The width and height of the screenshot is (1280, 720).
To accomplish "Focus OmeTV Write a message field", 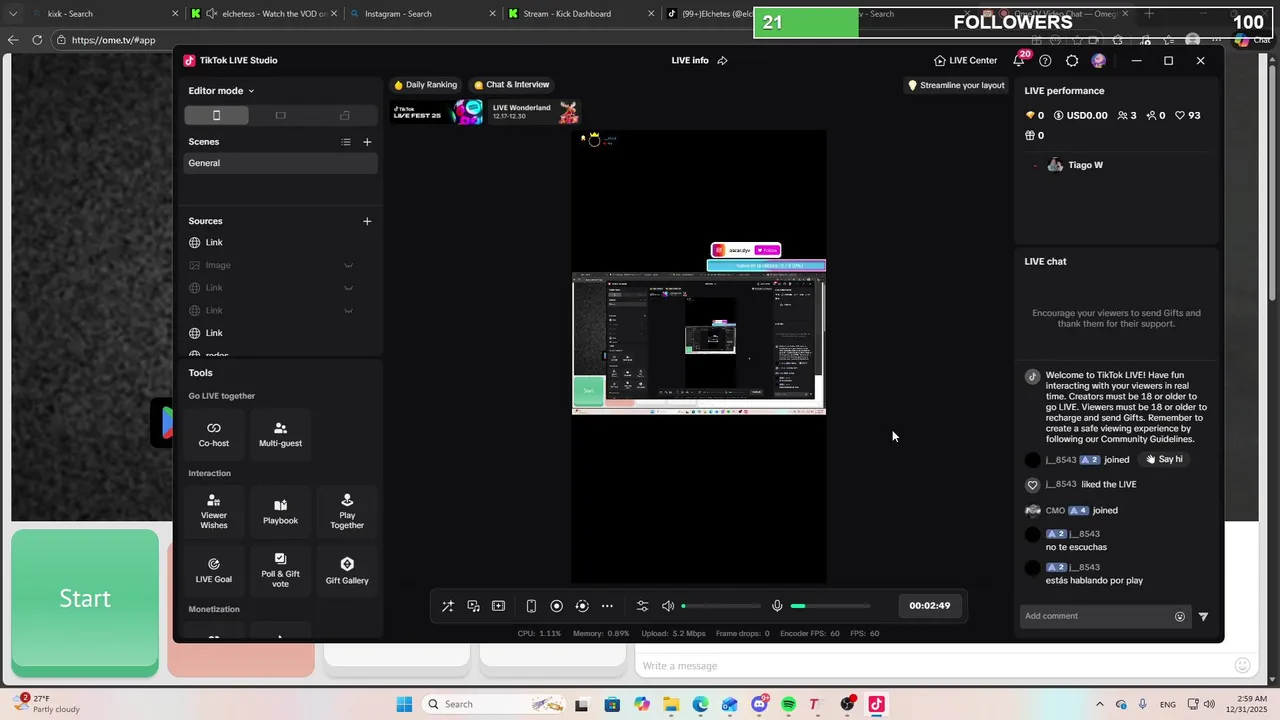I will (935, 666).
